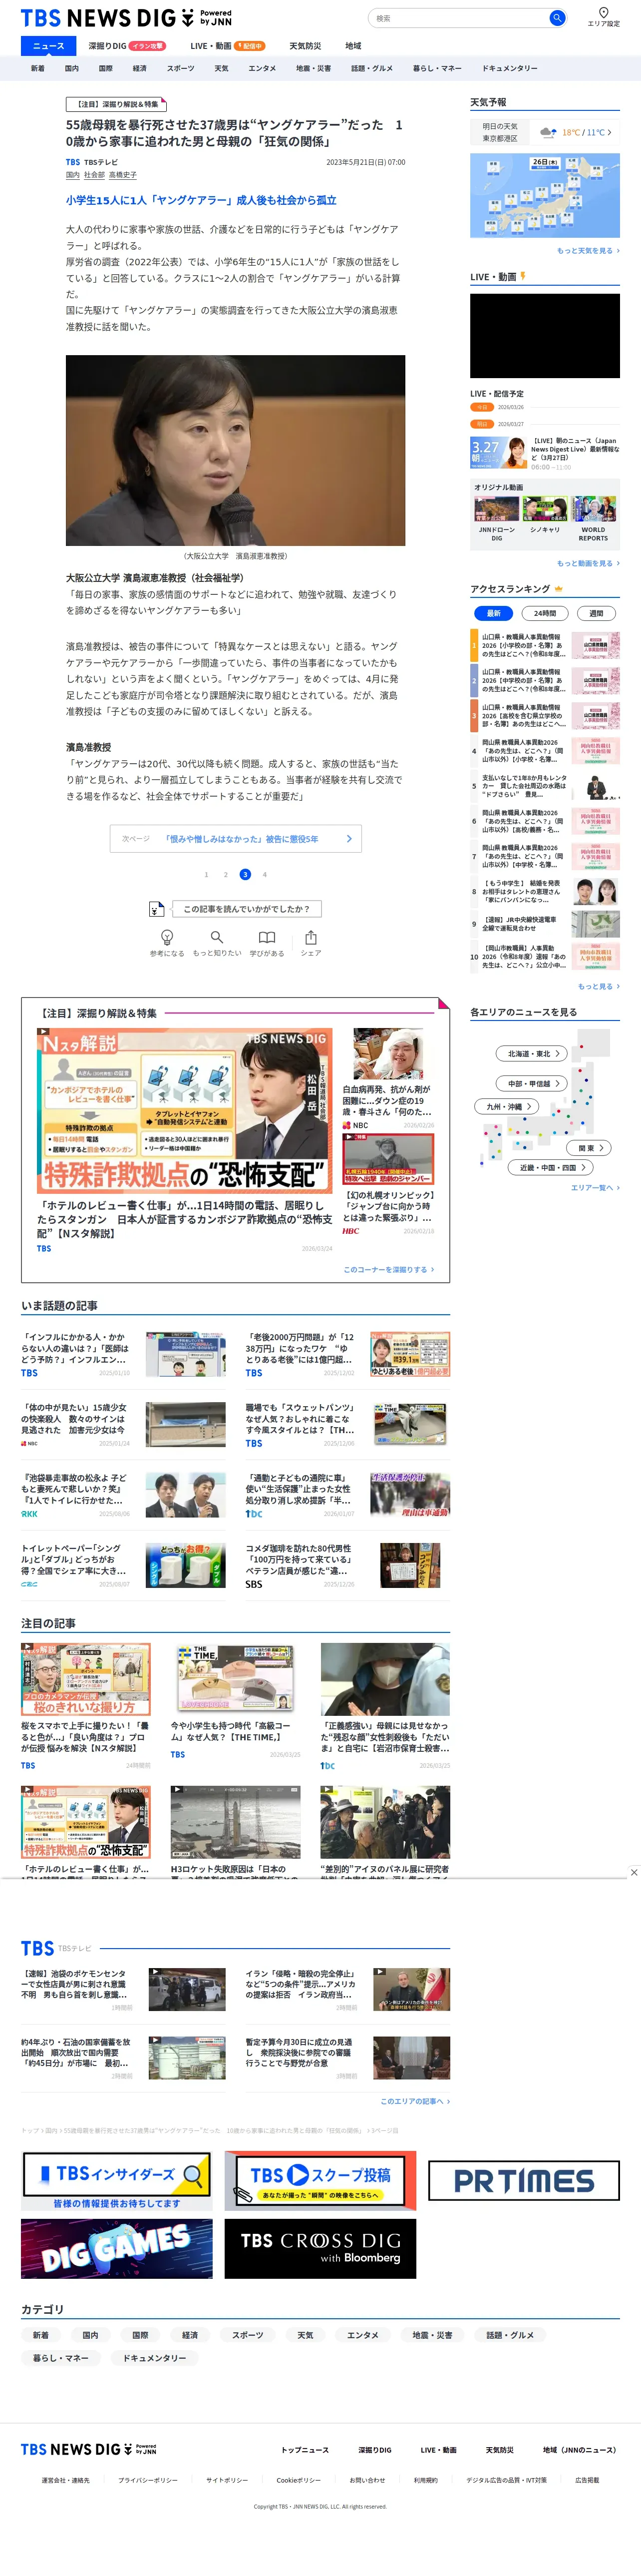Click このエリアの記事へ link

[x=415, y=2101]
